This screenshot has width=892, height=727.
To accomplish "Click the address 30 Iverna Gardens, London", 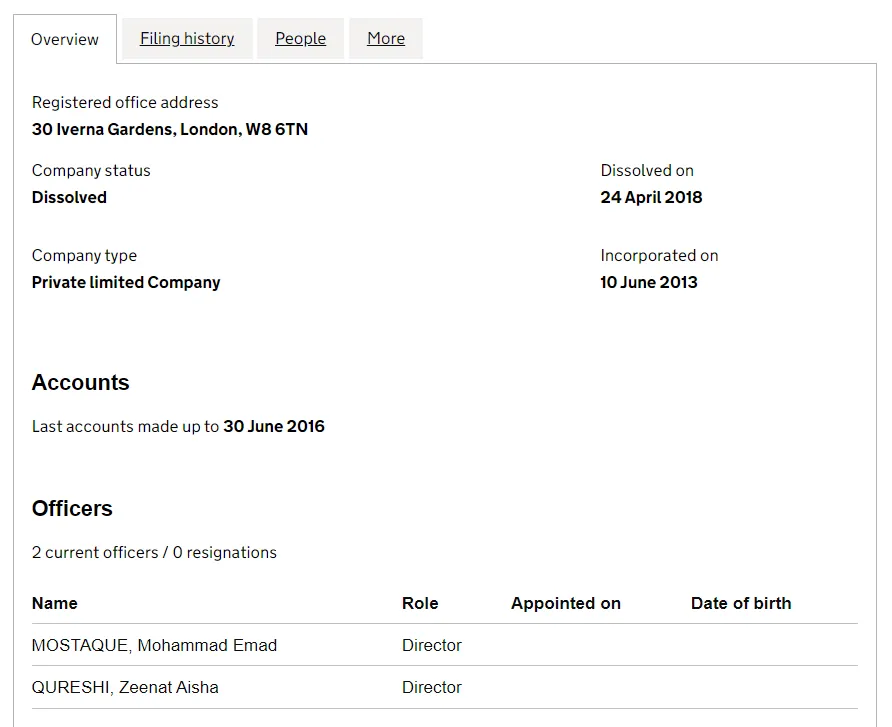I will click(169, 129).
